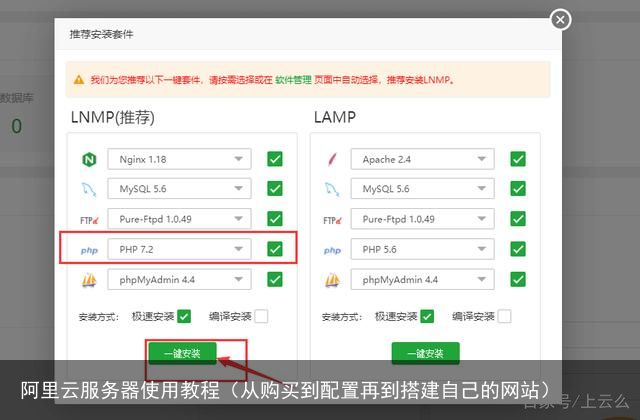
Task: Click the php logo in LNMP column
Action: 89,250
